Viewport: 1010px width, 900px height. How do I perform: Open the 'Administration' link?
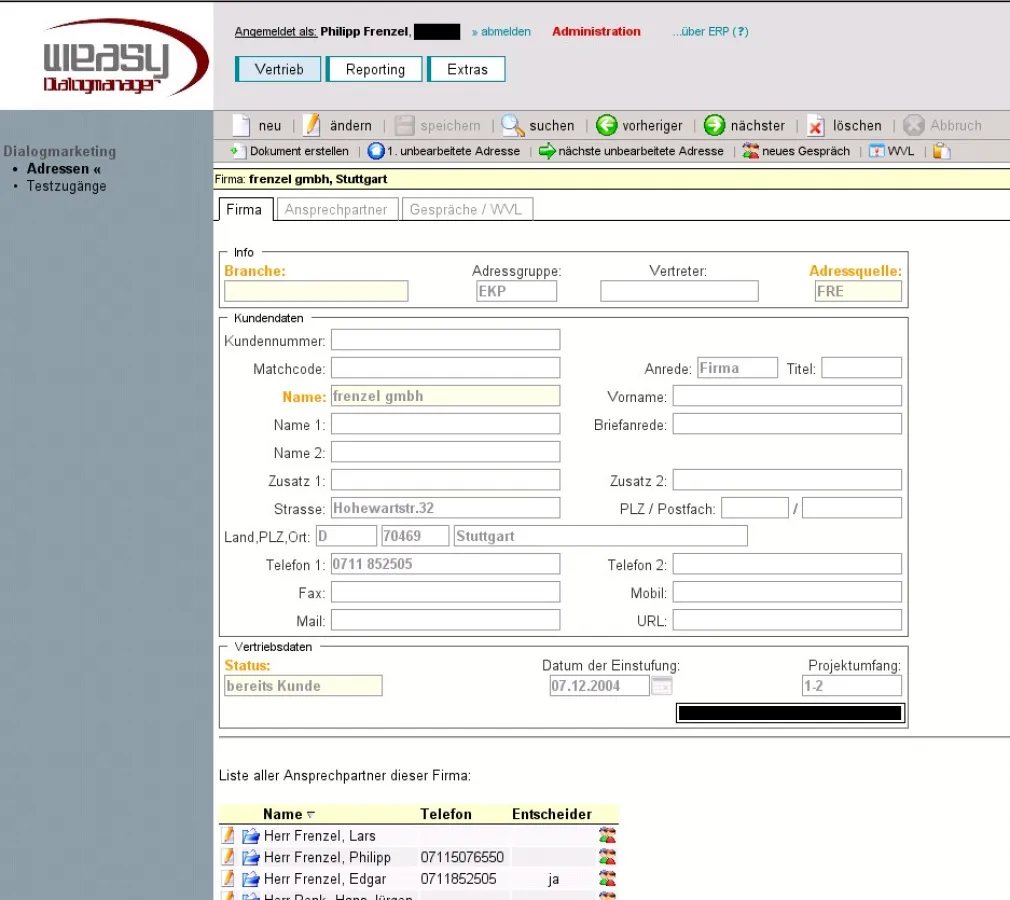tap(596, 31)
